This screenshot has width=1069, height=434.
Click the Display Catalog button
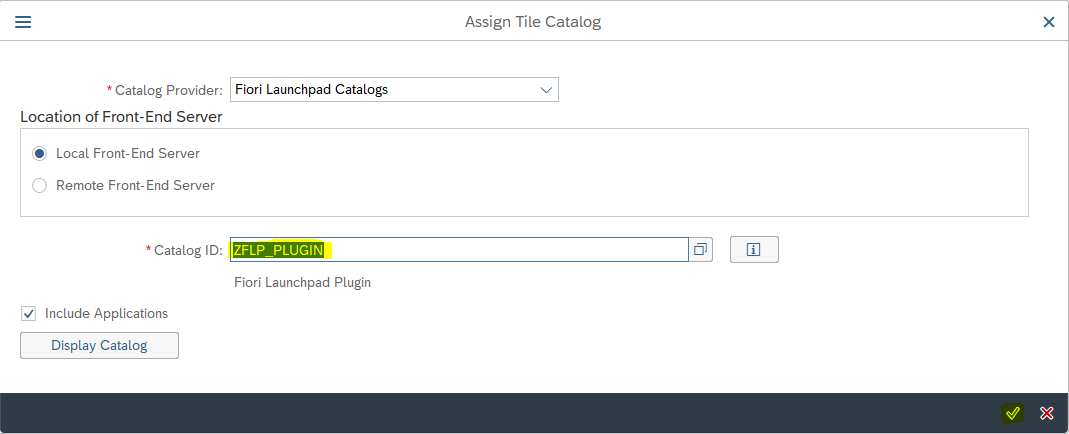(99, 346)
